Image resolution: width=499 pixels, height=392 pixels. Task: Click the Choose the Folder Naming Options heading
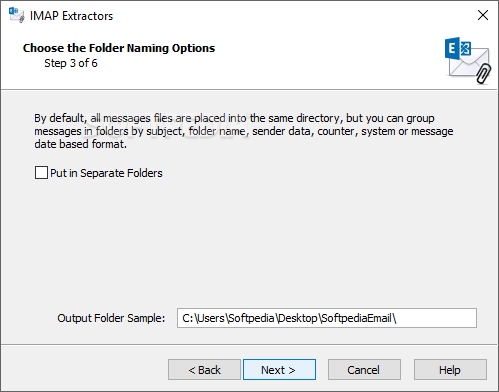coord(119,48)
